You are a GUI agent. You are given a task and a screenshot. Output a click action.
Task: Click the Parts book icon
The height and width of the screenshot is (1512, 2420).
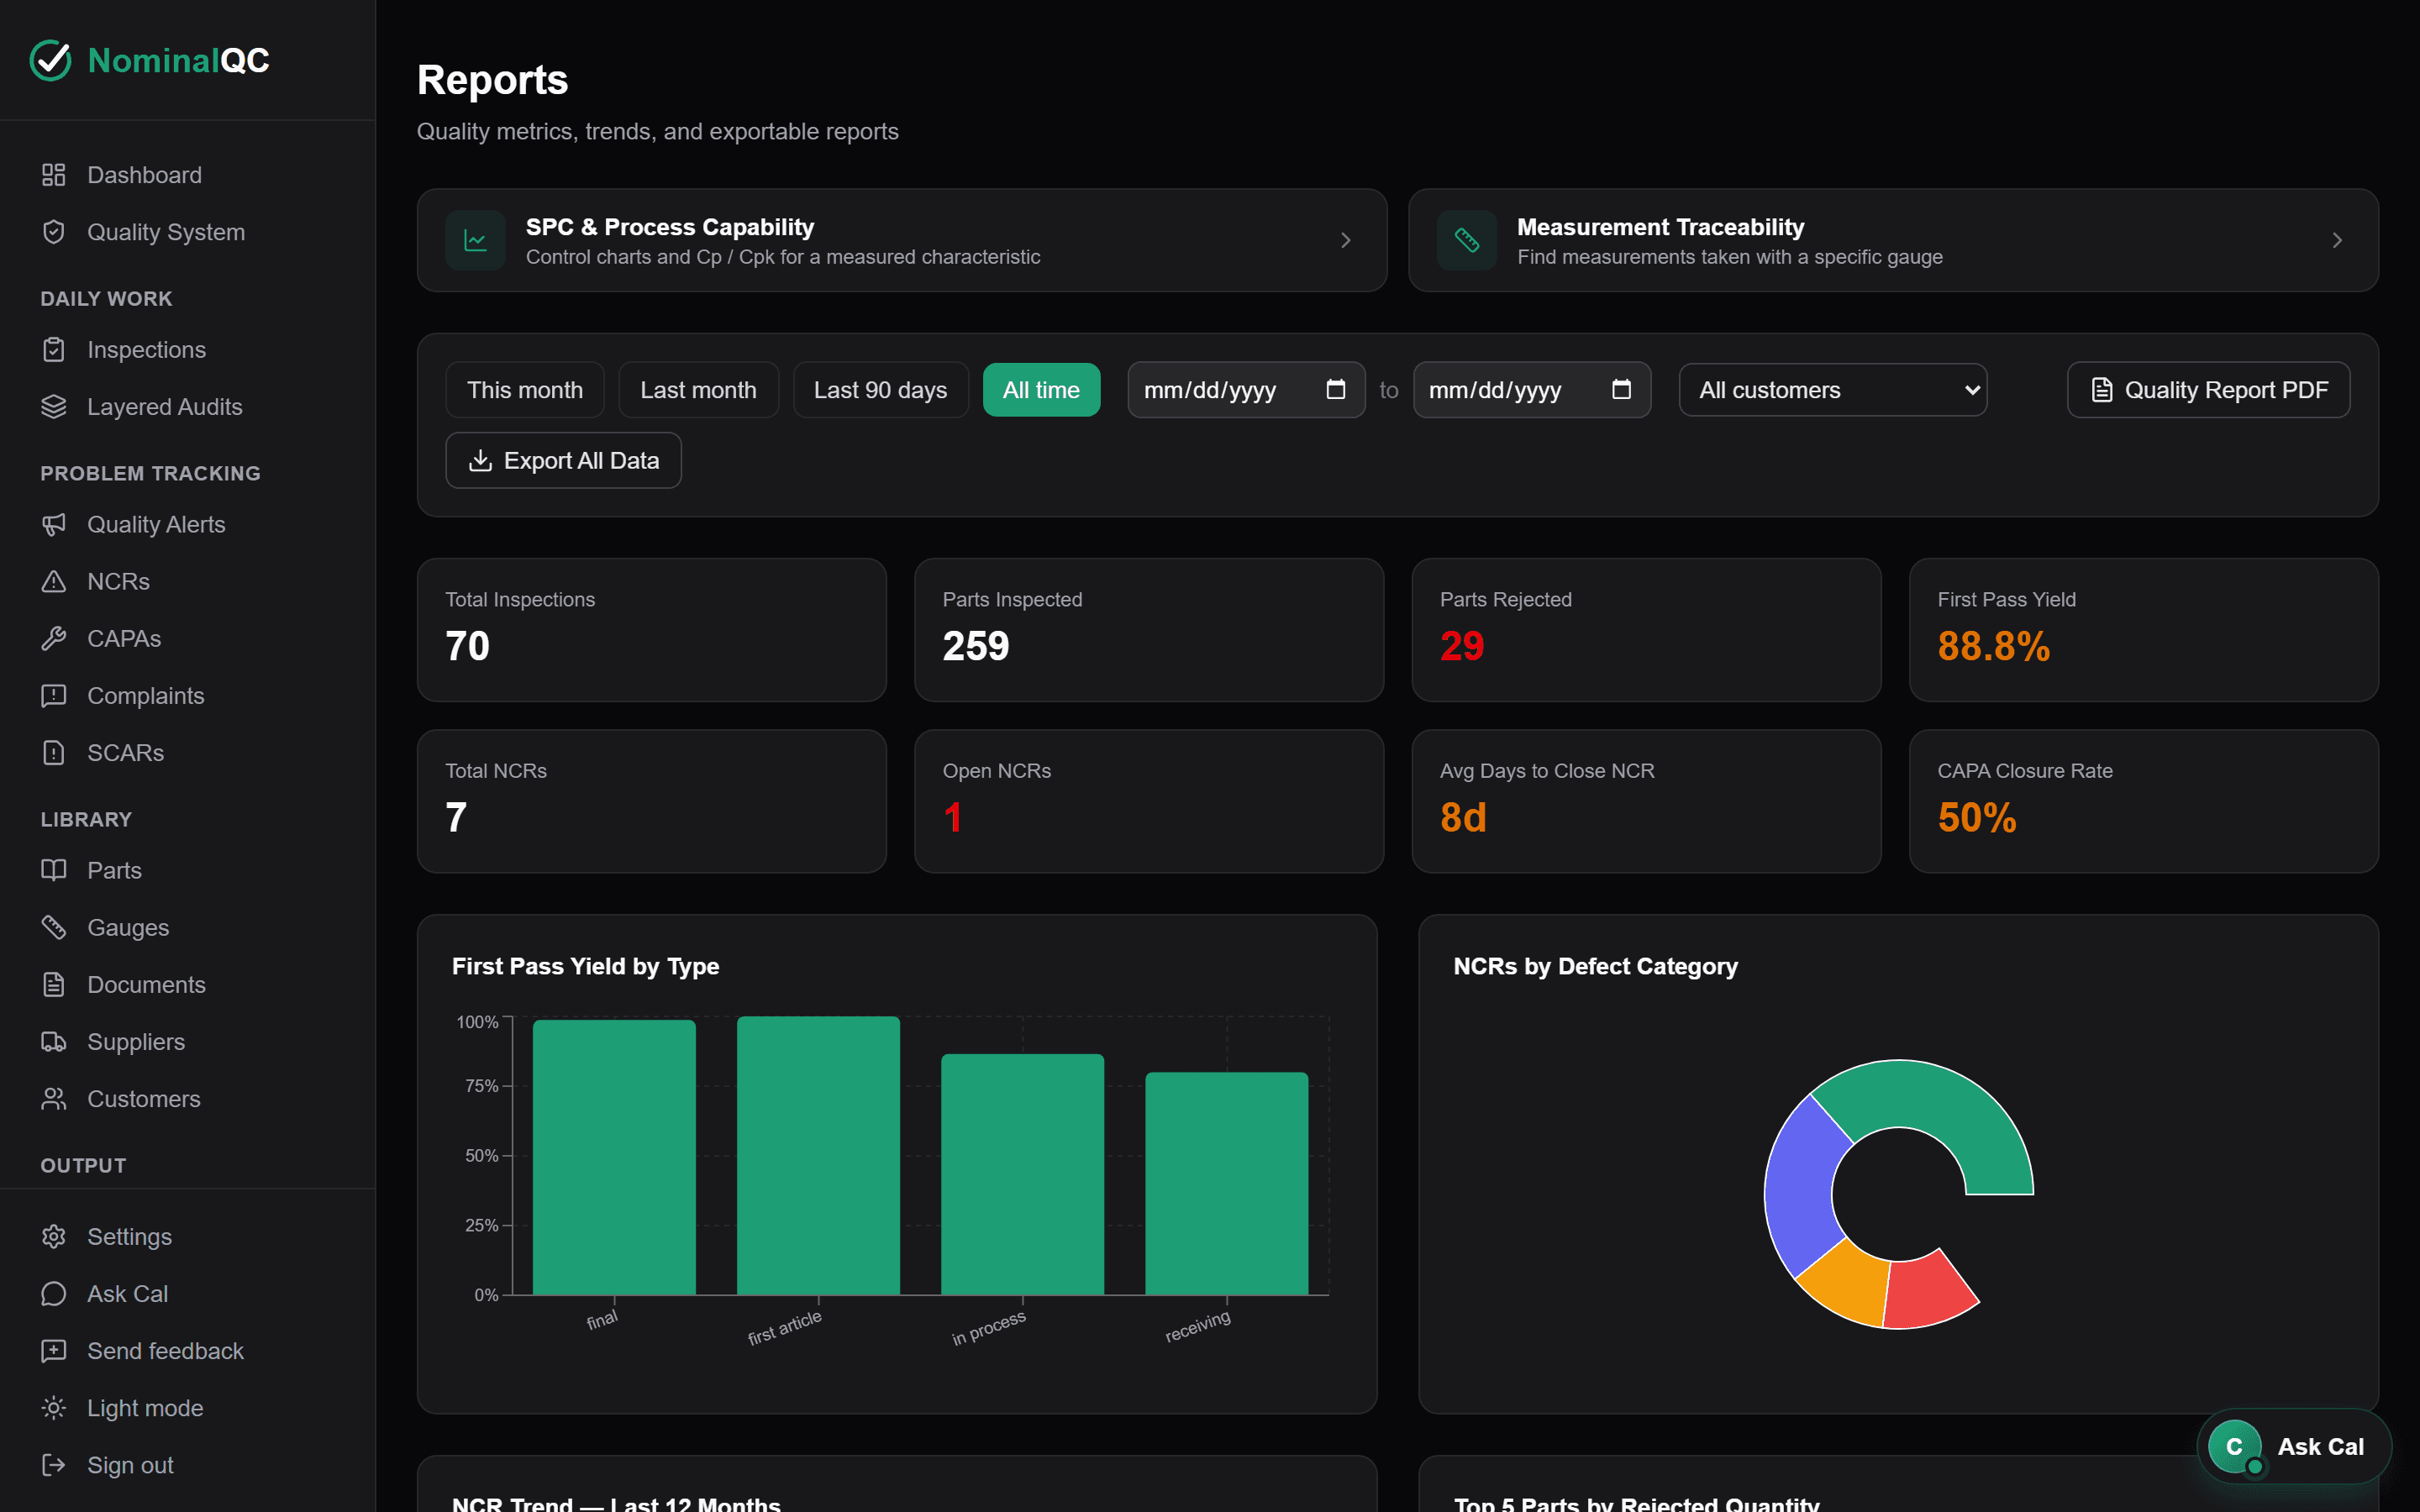point(54,870)
